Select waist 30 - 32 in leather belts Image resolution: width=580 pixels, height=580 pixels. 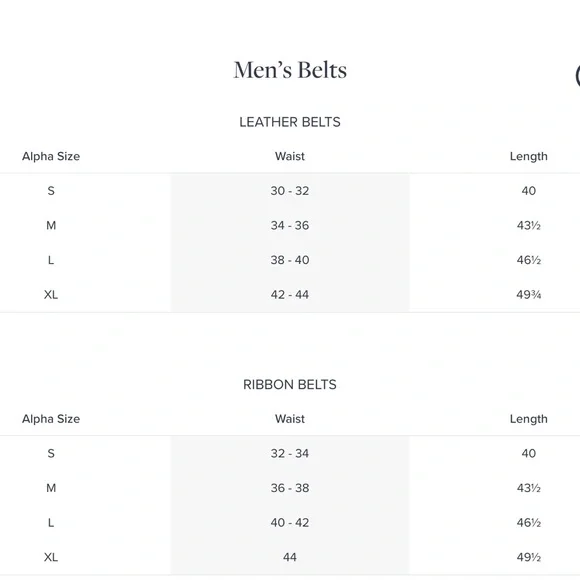click(x=290, y=191)
